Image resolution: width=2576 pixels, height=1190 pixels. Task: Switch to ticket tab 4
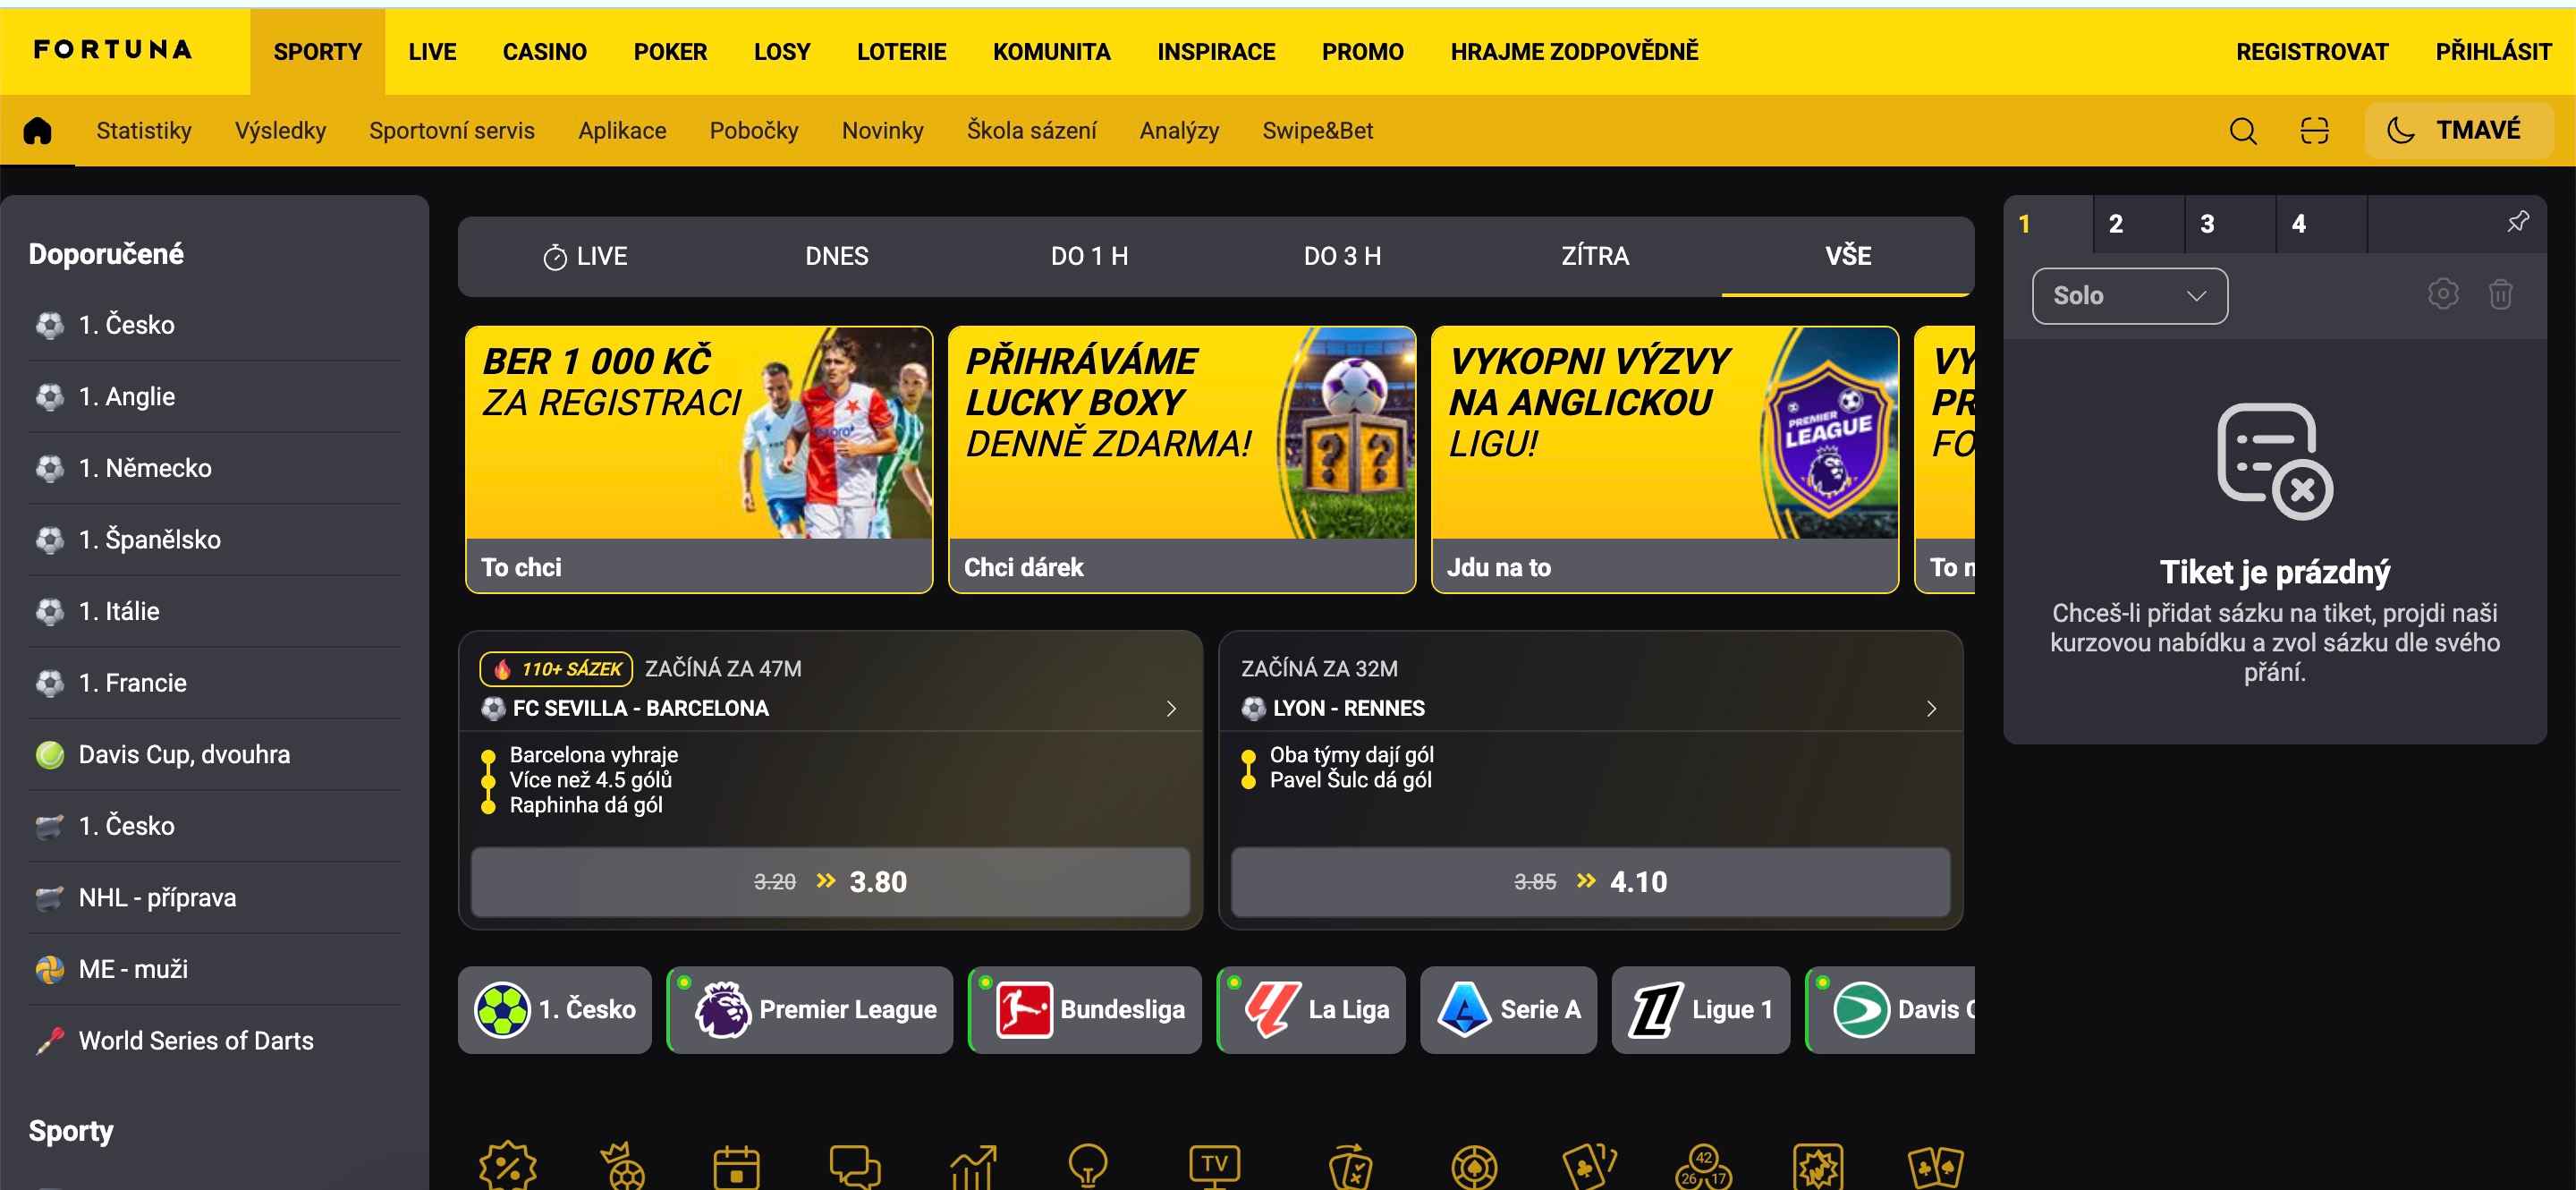2322,224
